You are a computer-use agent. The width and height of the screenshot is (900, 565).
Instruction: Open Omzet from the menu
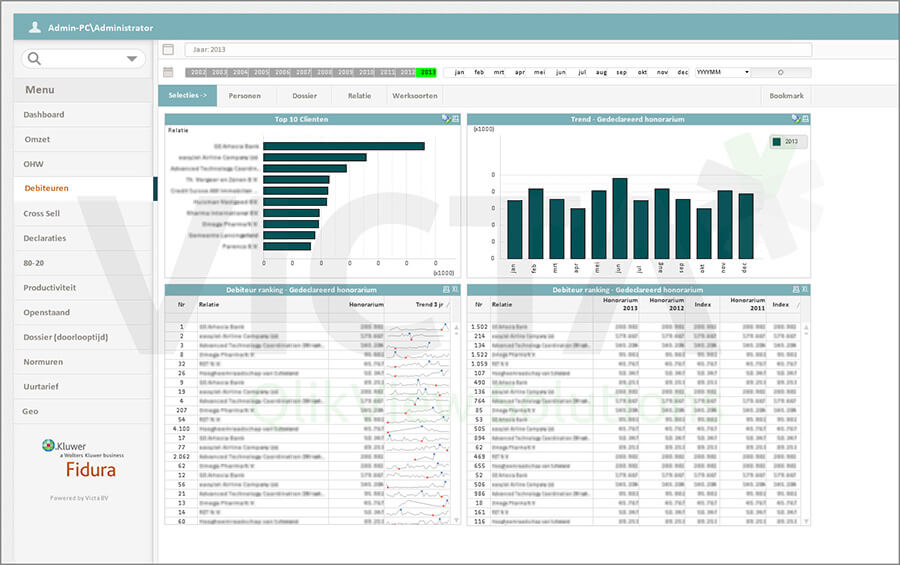coord(83,139)
